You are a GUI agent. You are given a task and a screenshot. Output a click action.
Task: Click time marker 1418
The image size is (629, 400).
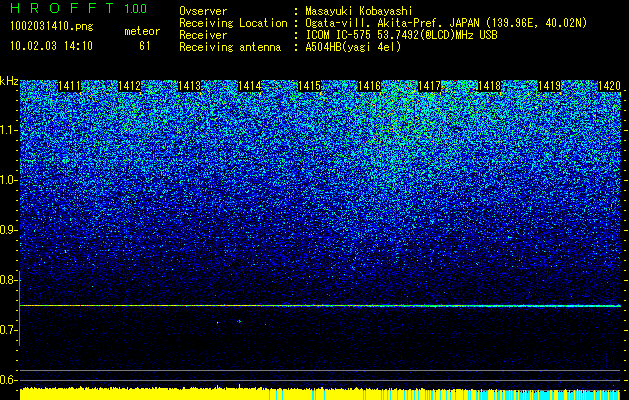(x=489, y=86)
